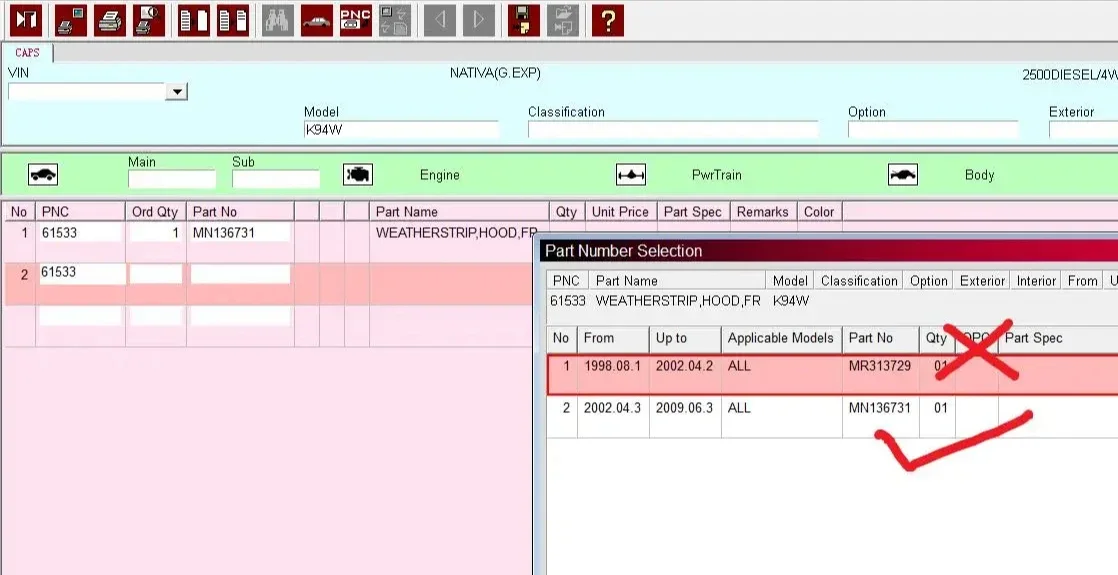
Task: Click the Part Name column header in order table
Action: [x=458, y=212]
